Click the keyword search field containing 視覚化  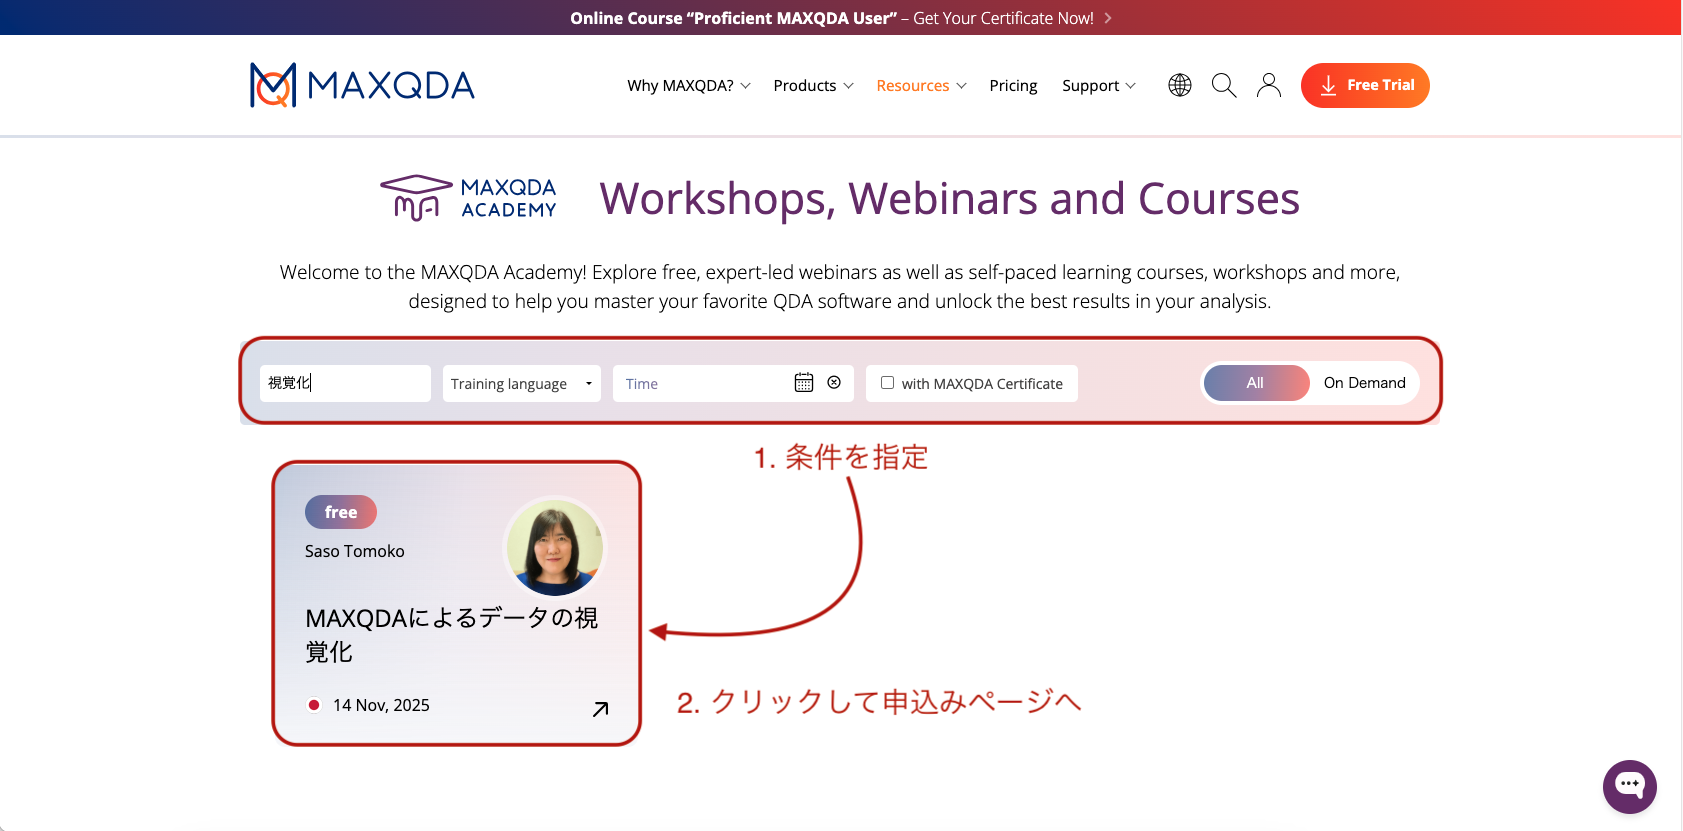coord(345,383)
